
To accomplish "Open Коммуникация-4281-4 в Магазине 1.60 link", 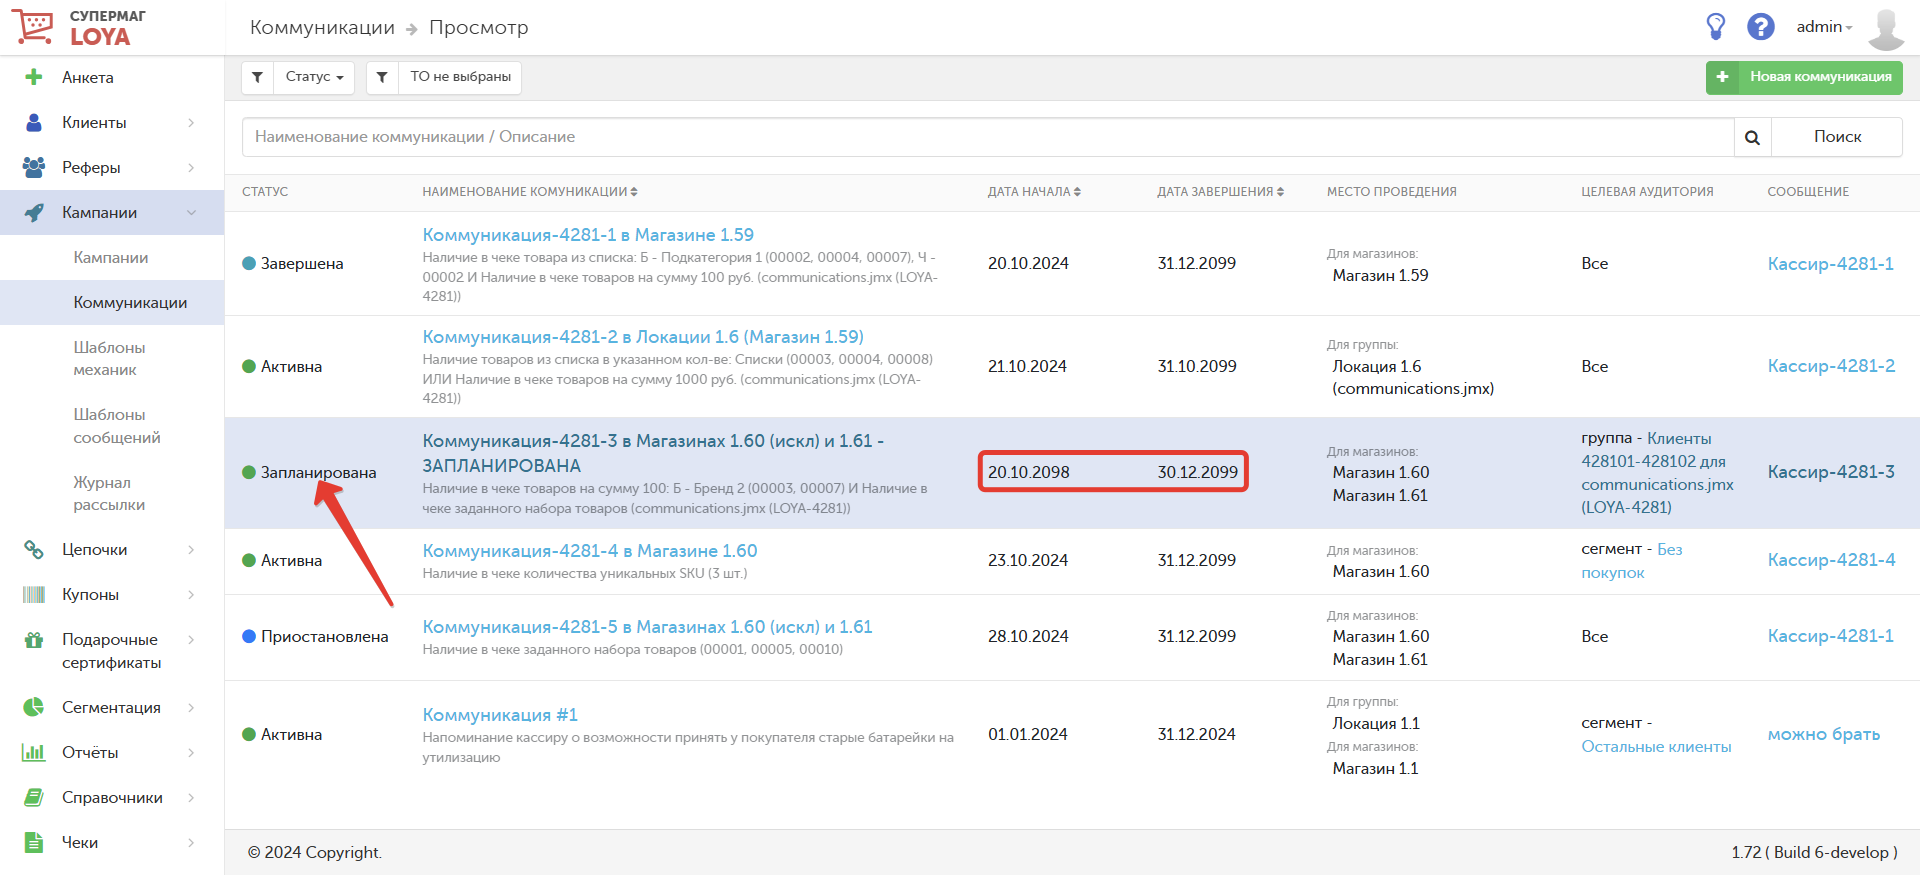I will click(590, 551).
